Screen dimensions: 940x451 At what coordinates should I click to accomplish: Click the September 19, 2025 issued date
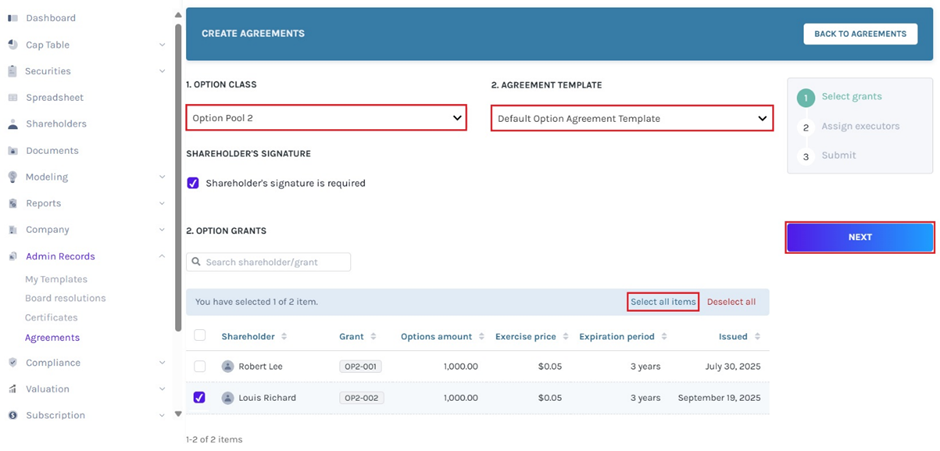(x=719, y=398)
